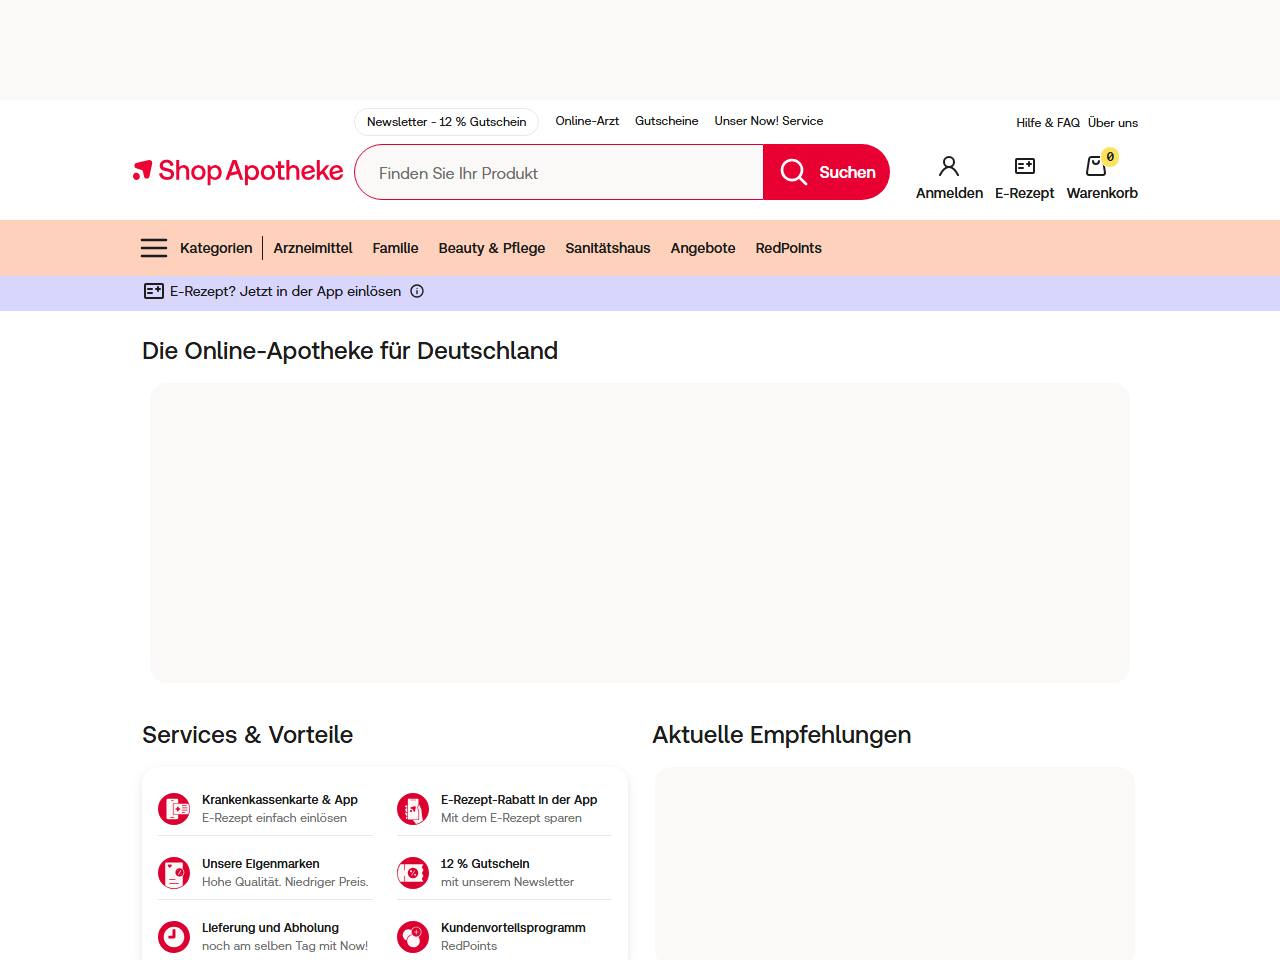Click the info icon beside E-Rezept banner
Image resolution: width=1280 pixels, height=960 pixels.
[417, 292]
